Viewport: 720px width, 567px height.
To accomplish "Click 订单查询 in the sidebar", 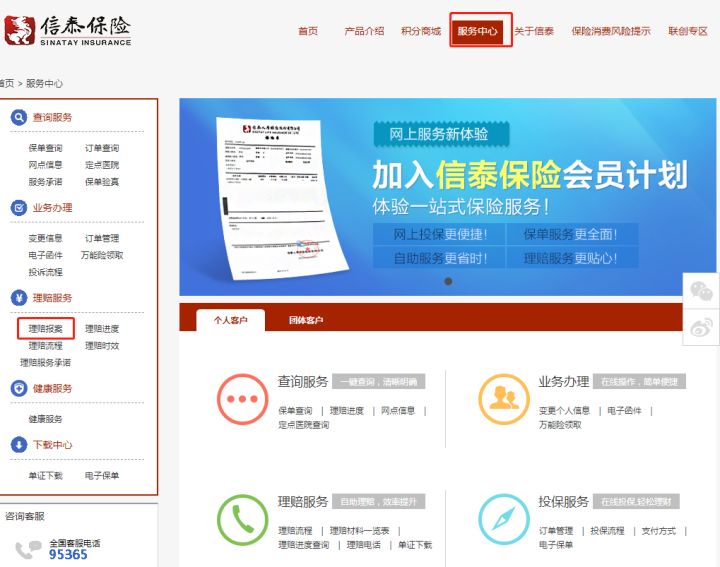I will click(x=102, y=148).
